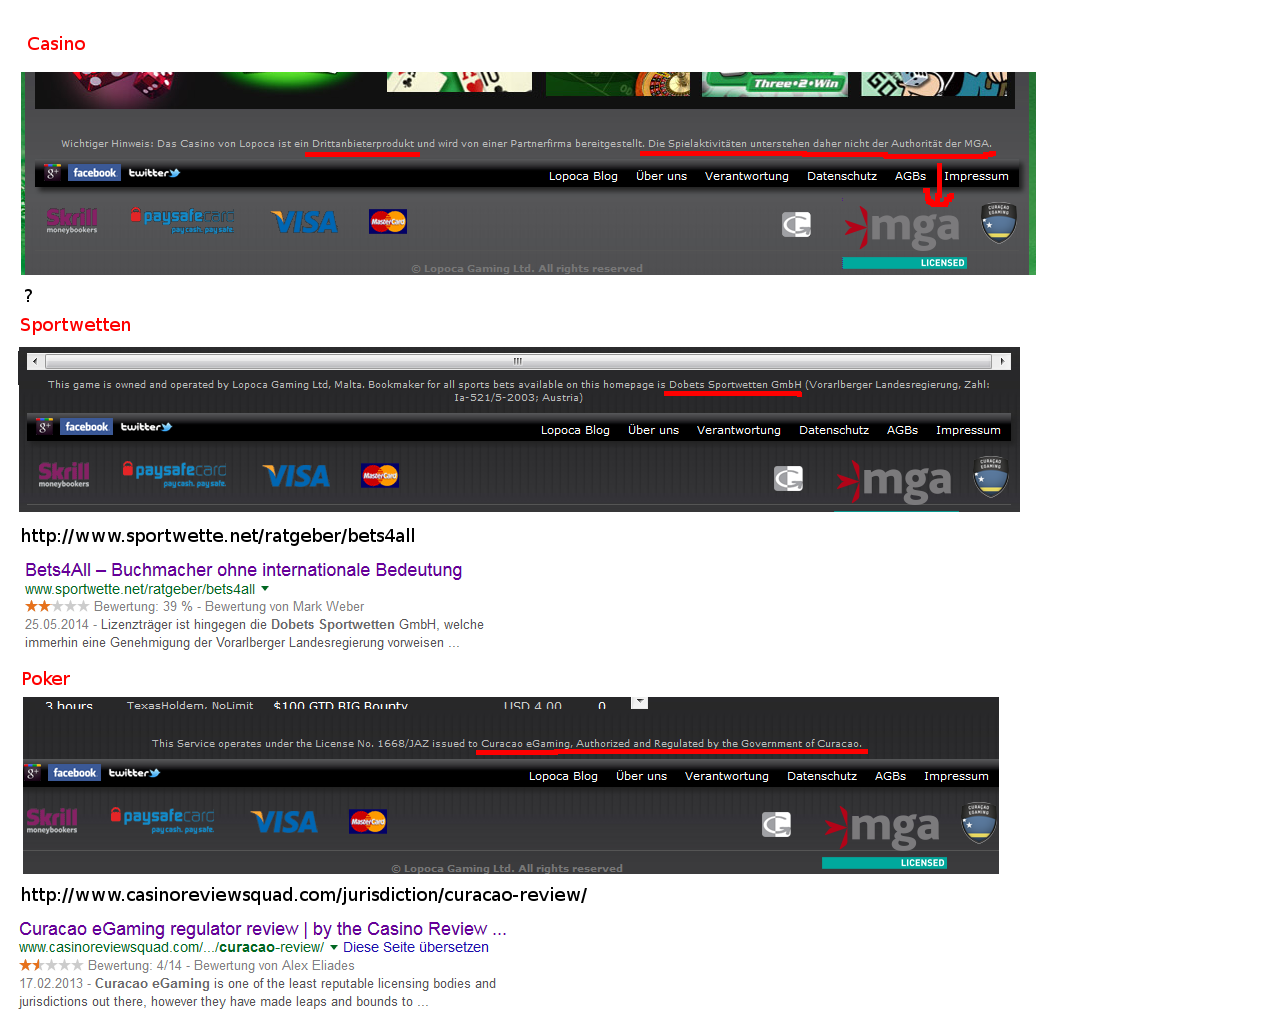Viewport: 1280px width, 1024px height.
Task: Go to Datenschutz in the Poker footer menu
Action: click(822, 776)
